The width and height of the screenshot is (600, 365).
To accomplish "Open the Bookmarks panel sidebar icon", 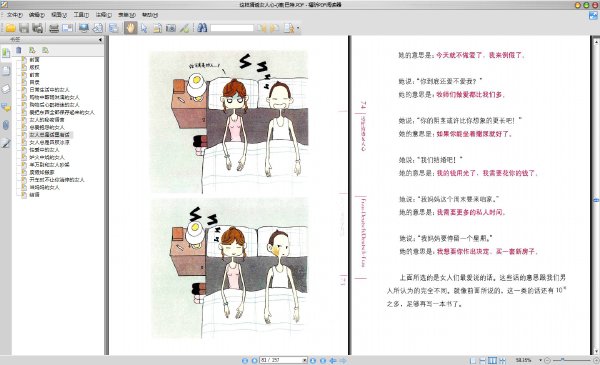I will tap(6, 53).
